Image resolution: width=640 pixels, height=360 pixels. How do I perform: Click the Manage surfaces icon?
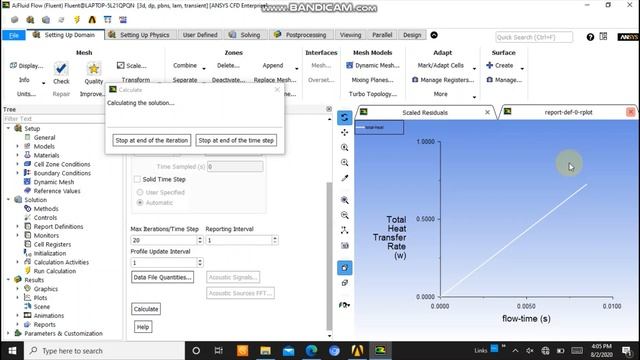pos(490,80)
